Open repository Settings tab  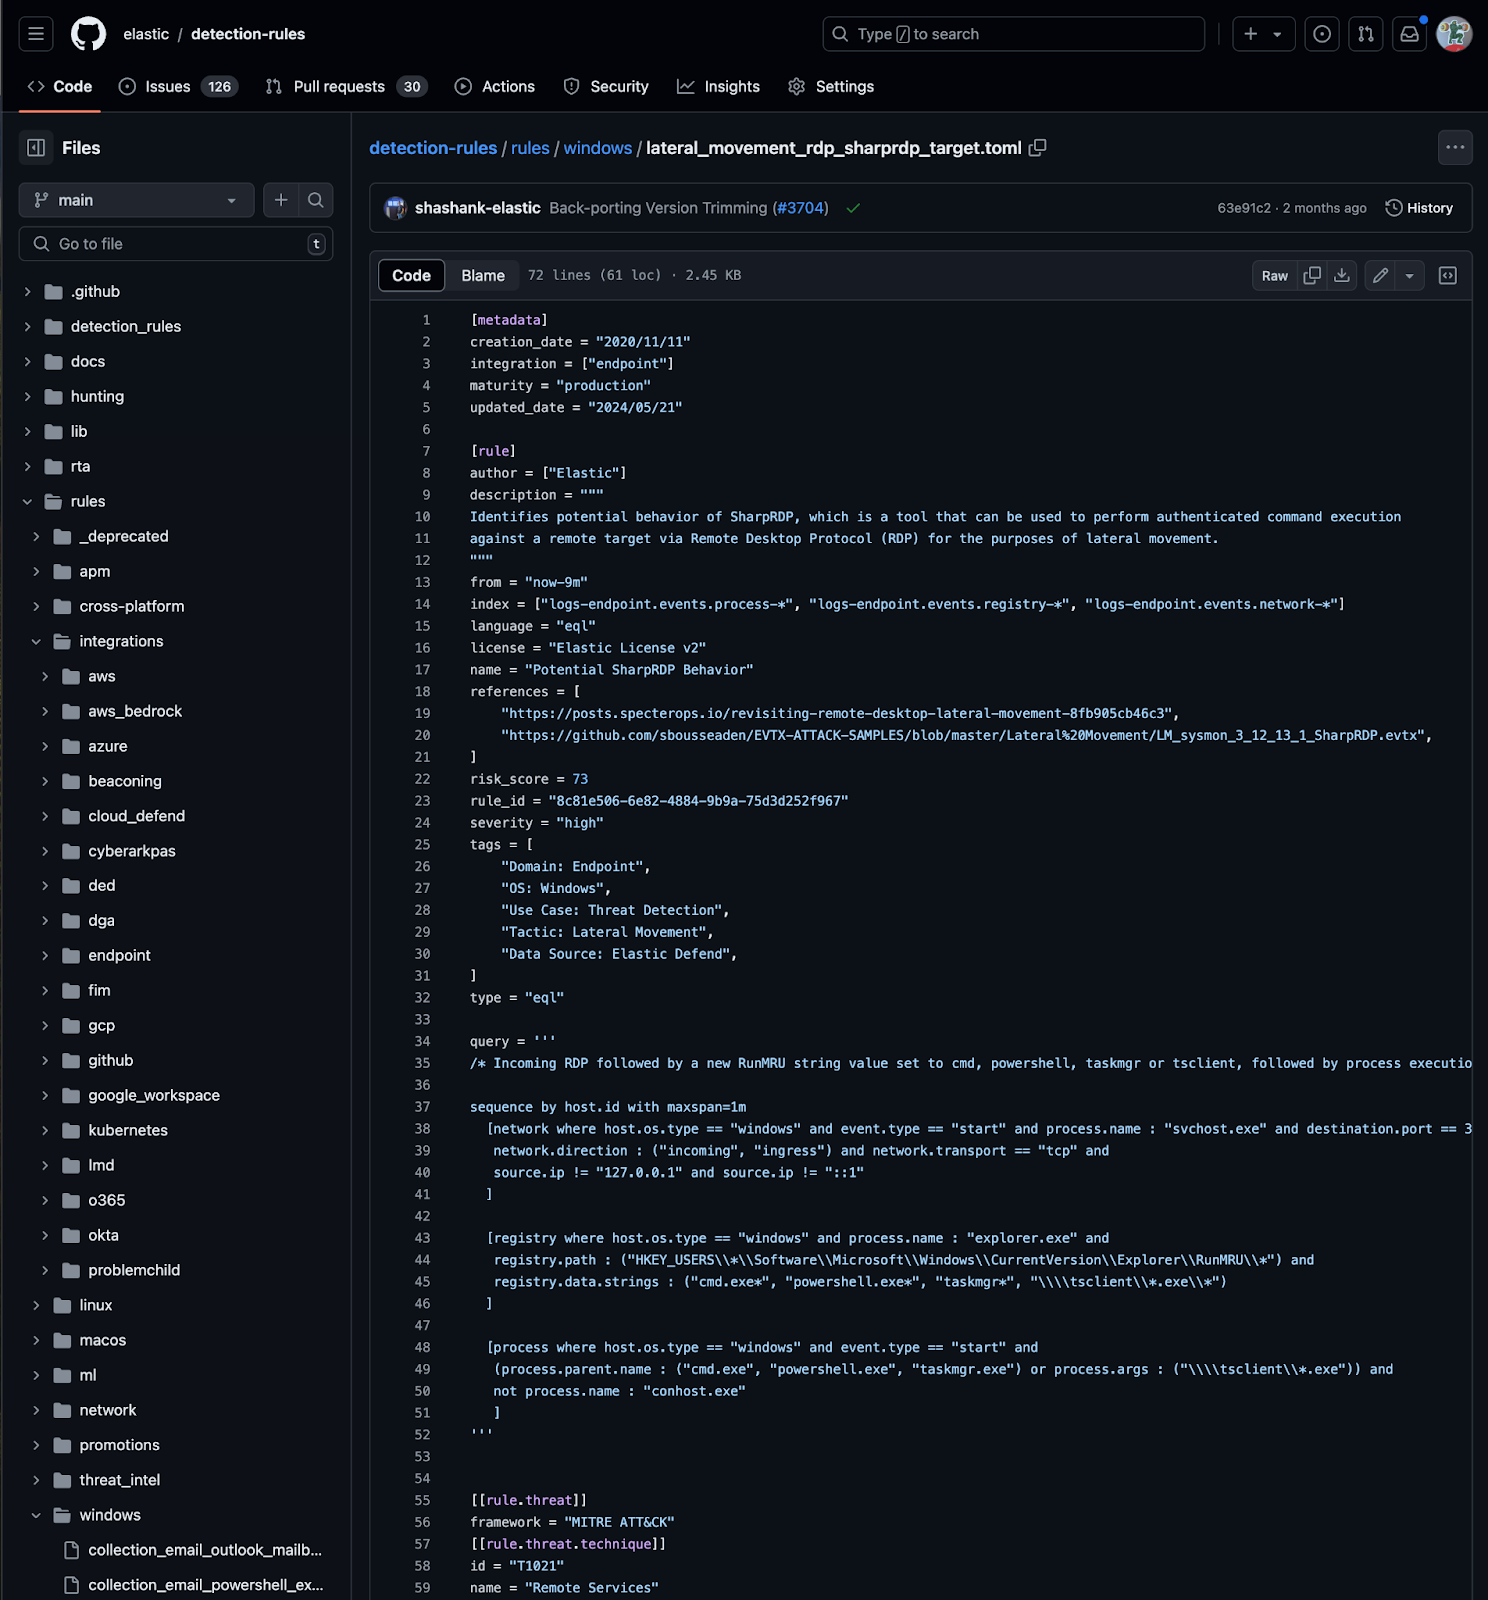[831, 87]
